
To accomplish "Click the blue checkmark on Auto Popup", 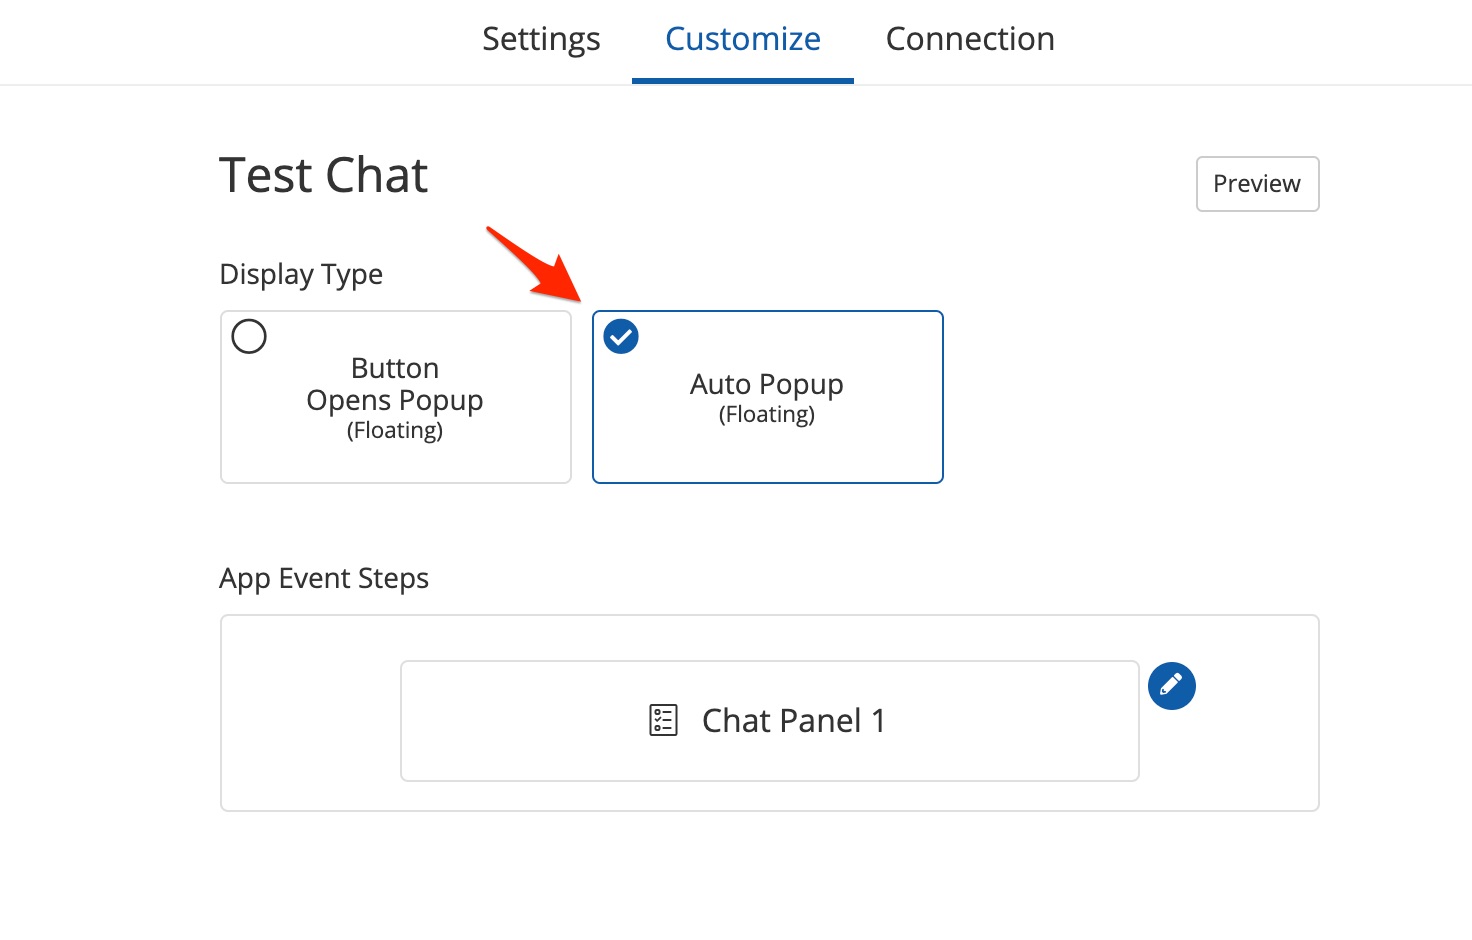I will point(621,337).
